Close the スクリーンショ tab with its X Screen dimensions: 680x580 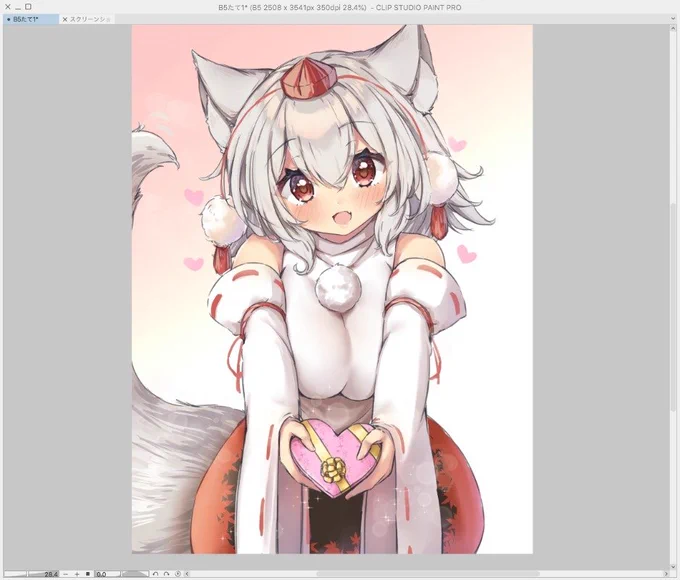tap(65, 20)
